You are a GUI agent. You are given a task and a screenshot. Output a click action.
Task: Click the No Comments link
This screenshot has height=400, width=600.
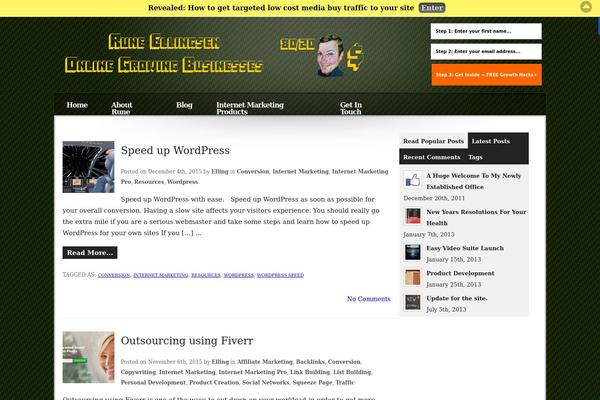coord(368,299)
